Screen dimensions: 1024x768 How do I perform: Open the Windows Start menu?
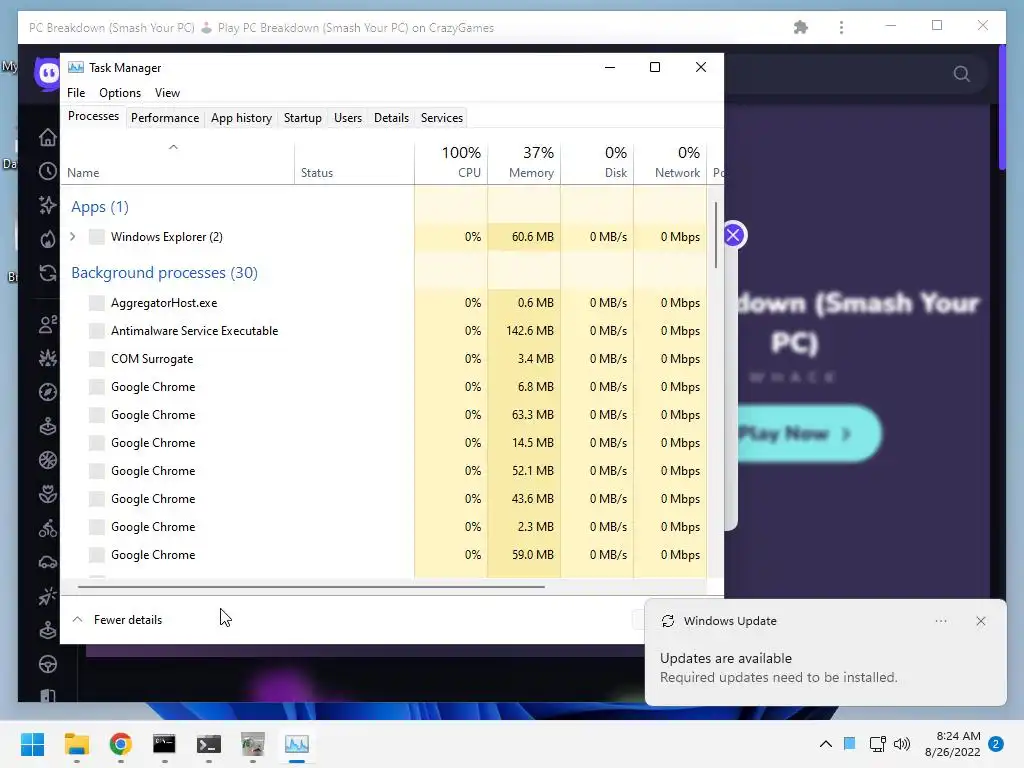point(32,744)
